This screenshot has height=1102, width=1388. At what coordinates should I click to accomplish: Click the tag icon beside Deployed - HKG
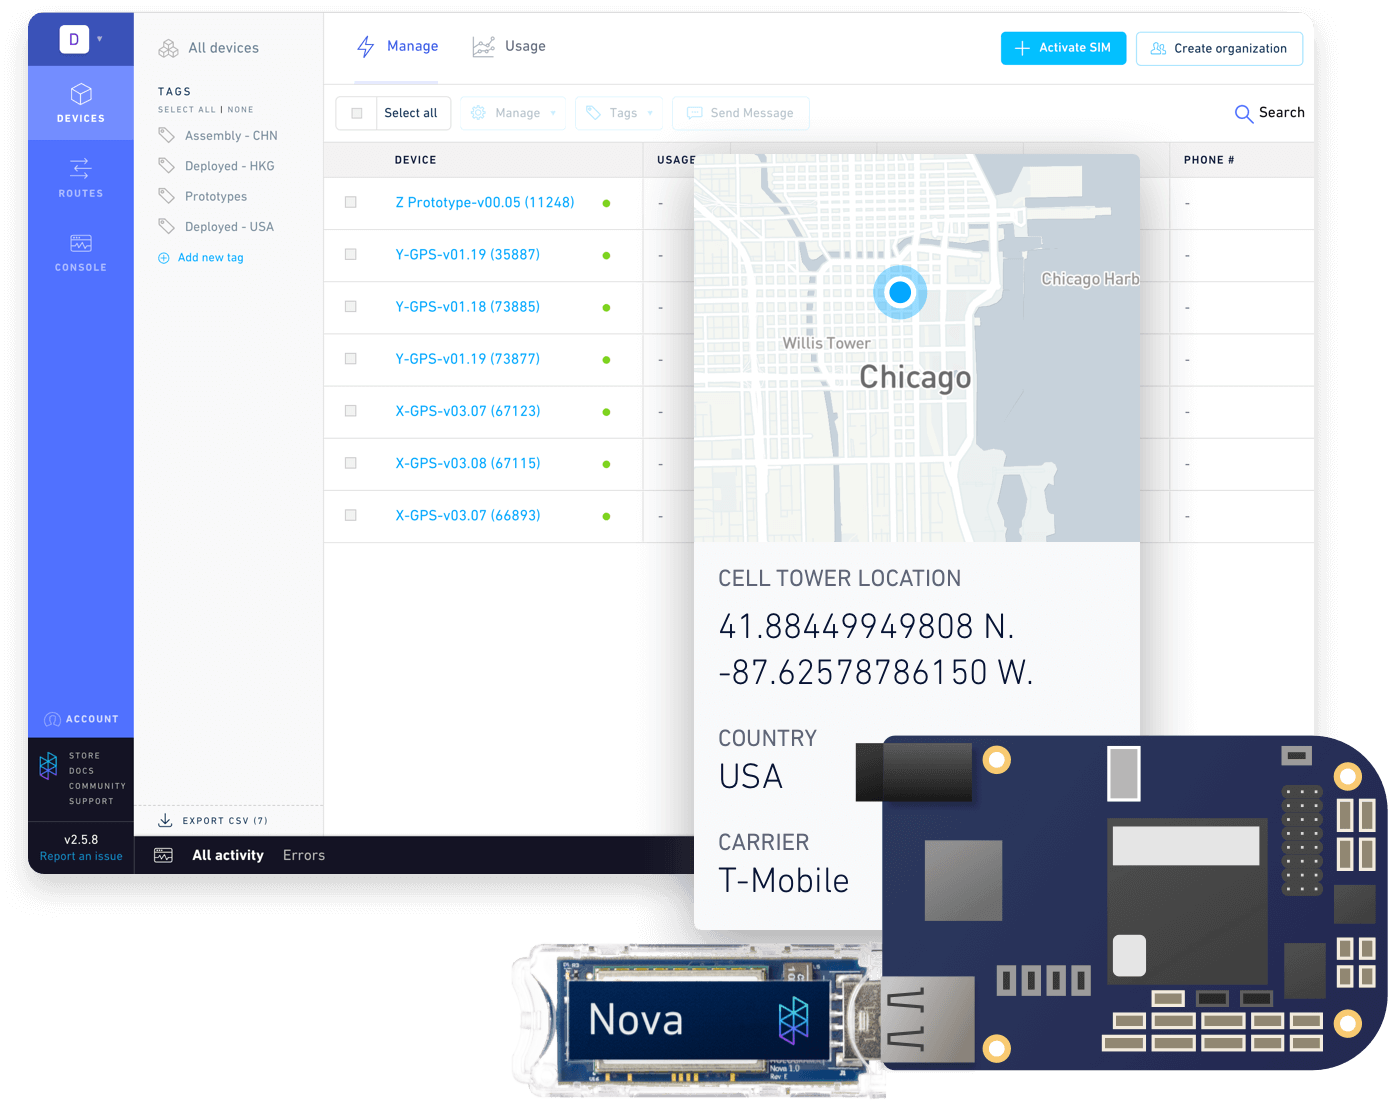point(166,166)
